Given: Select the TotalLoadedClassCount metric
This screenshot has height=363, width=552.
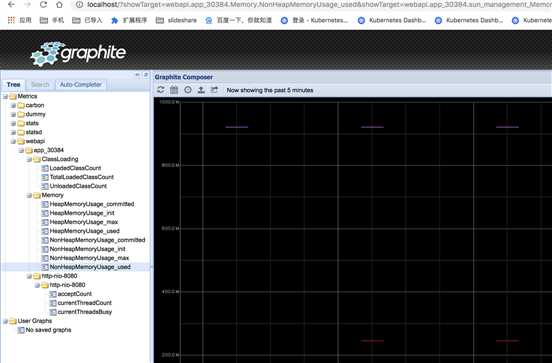Looking at the screenshot, I should point(82,177).
